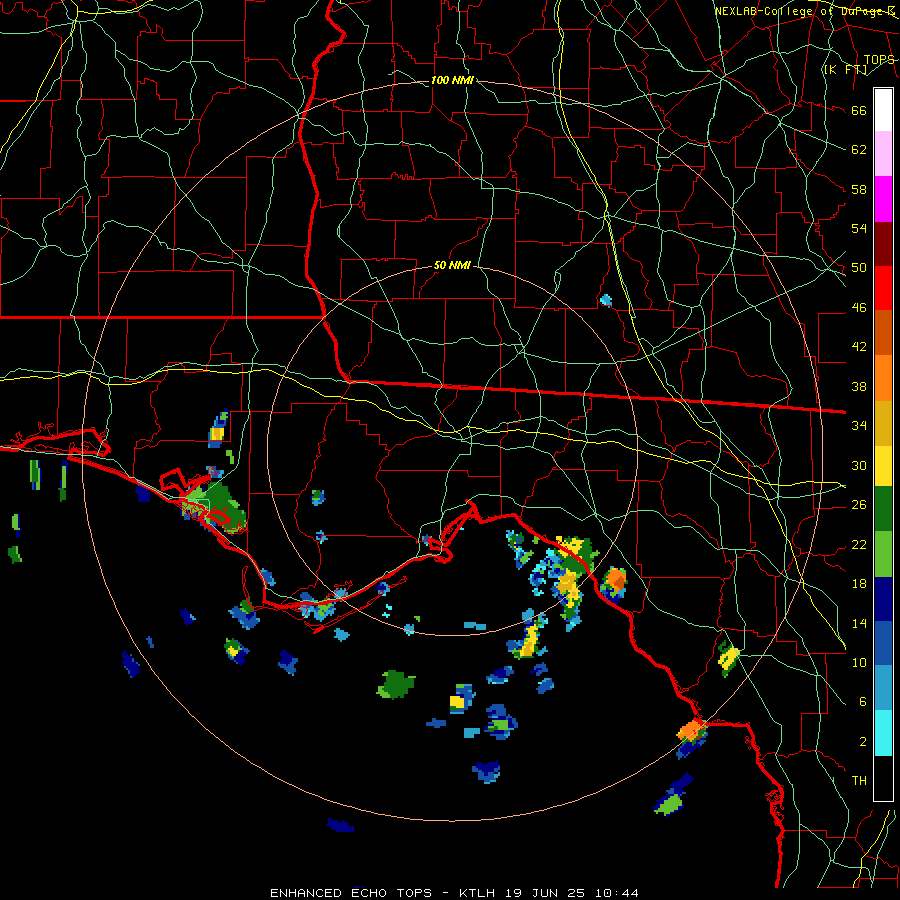The height and width of the screenshot is (900, 900).
Task: Click the legend value 58
Action: coord(859,189)
